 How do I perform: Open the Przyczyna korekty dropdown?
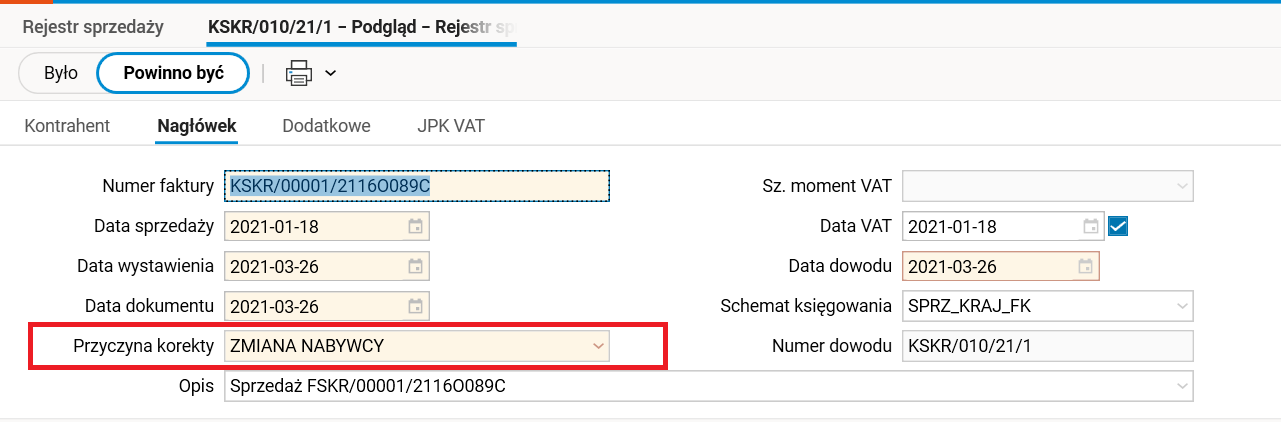pyautogui.click(x=598, y=347)
